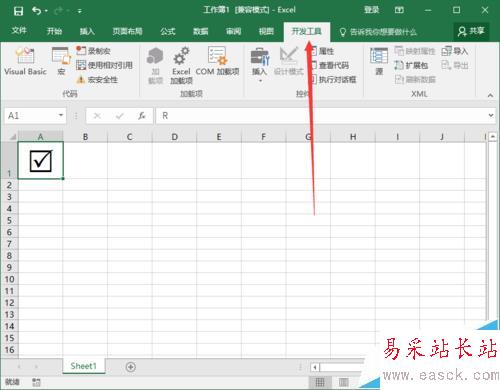Image resolution: width=500 pixels, height=390 pixels.
Task: Switch to the 数据 ribbon tab
Action: [x=200, y=31]
